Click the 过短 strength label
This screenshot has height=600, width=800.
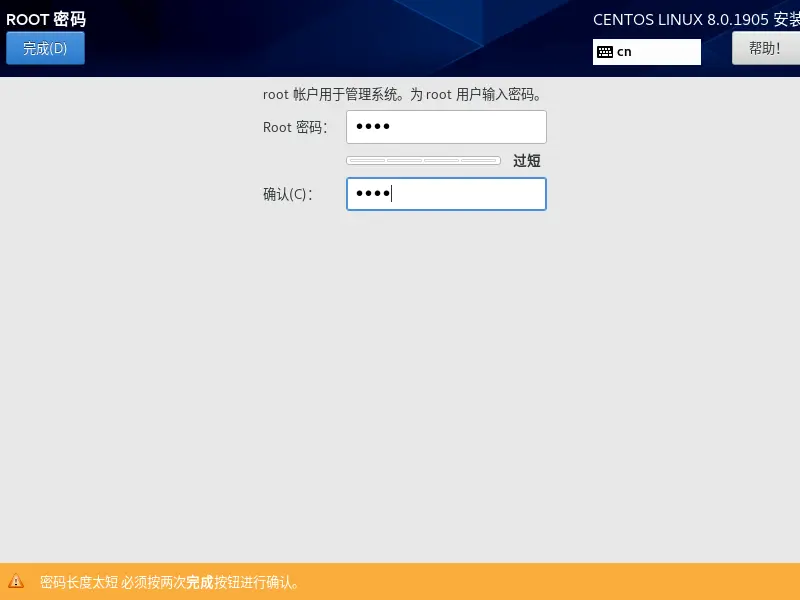[527, 161]
